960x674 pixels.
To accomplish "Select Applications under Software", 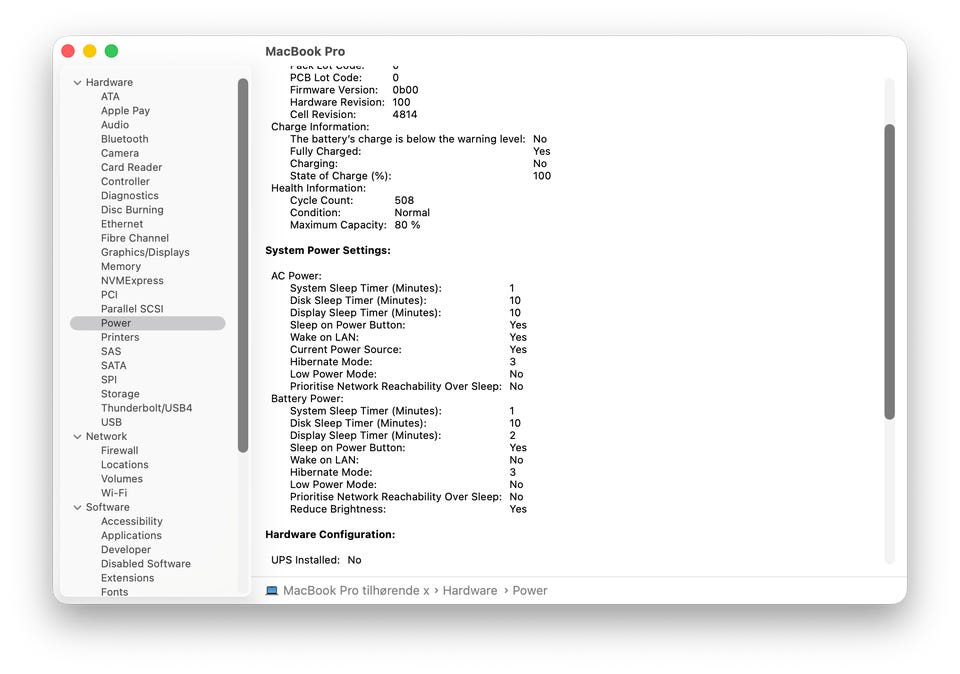I will point(132,536).
